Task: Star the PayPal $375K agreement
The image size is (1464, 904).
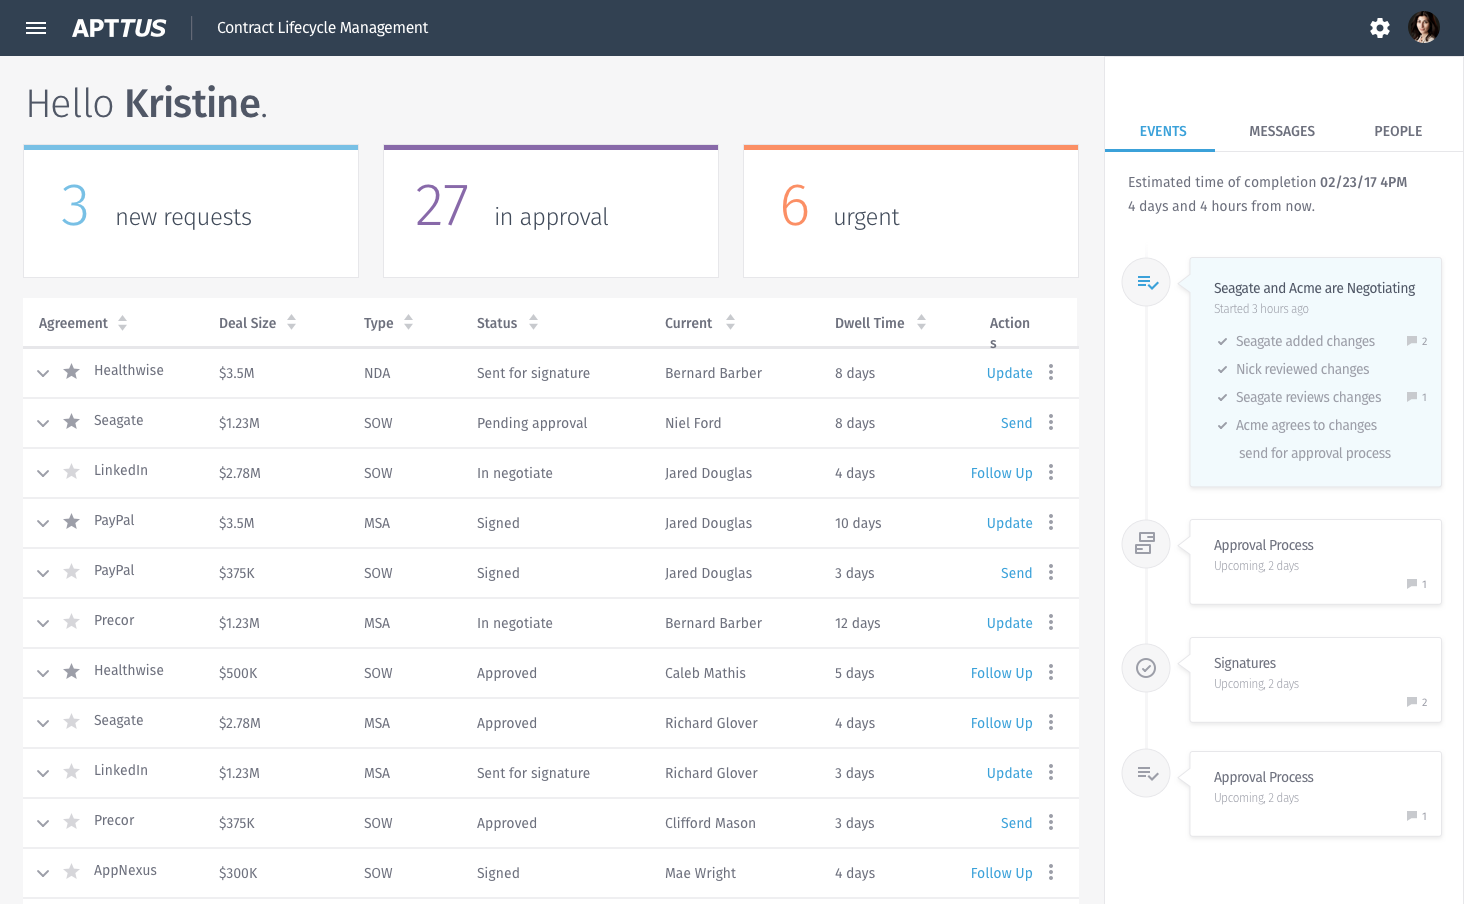Action: click(x=72, y=572)
